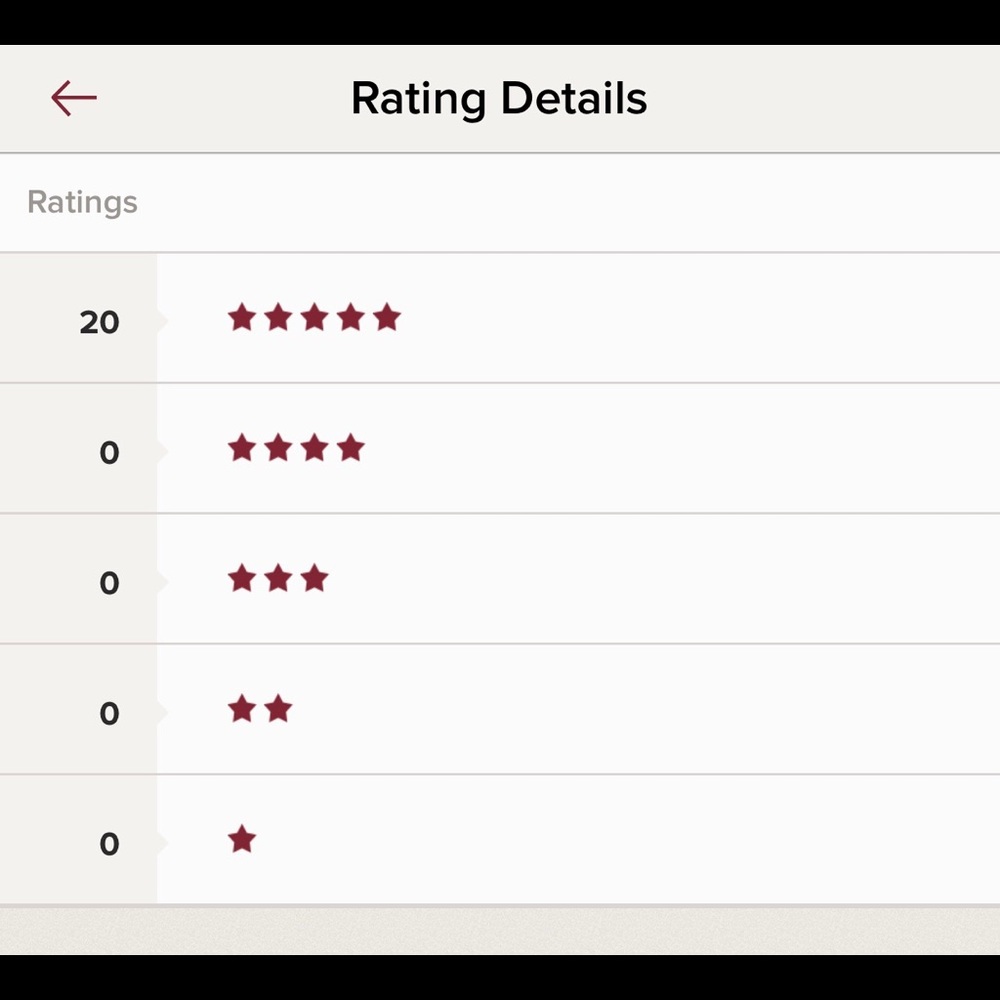1000x1000 pixels.
Task: Click the 20 count for 5-star ratings
Action: point(98,322)
